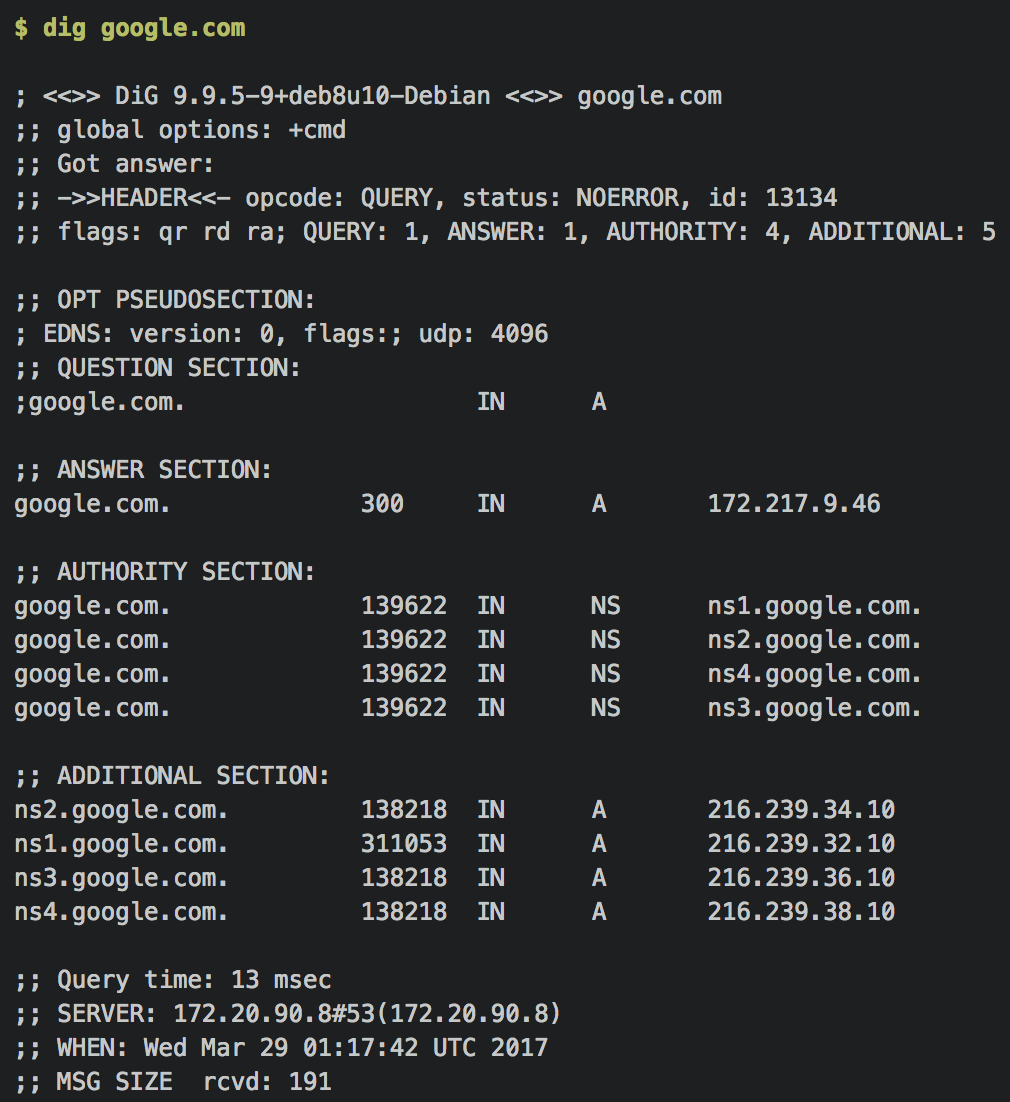
Task: Select ns1.google.com. in the authority section
Action: 814,606
